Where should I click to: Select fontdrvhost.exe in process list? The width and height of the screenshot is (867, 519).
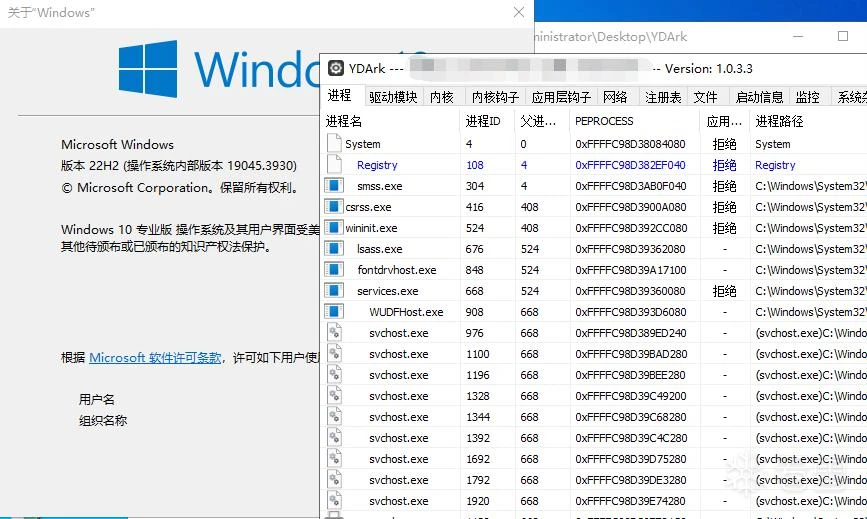[396, 270]
